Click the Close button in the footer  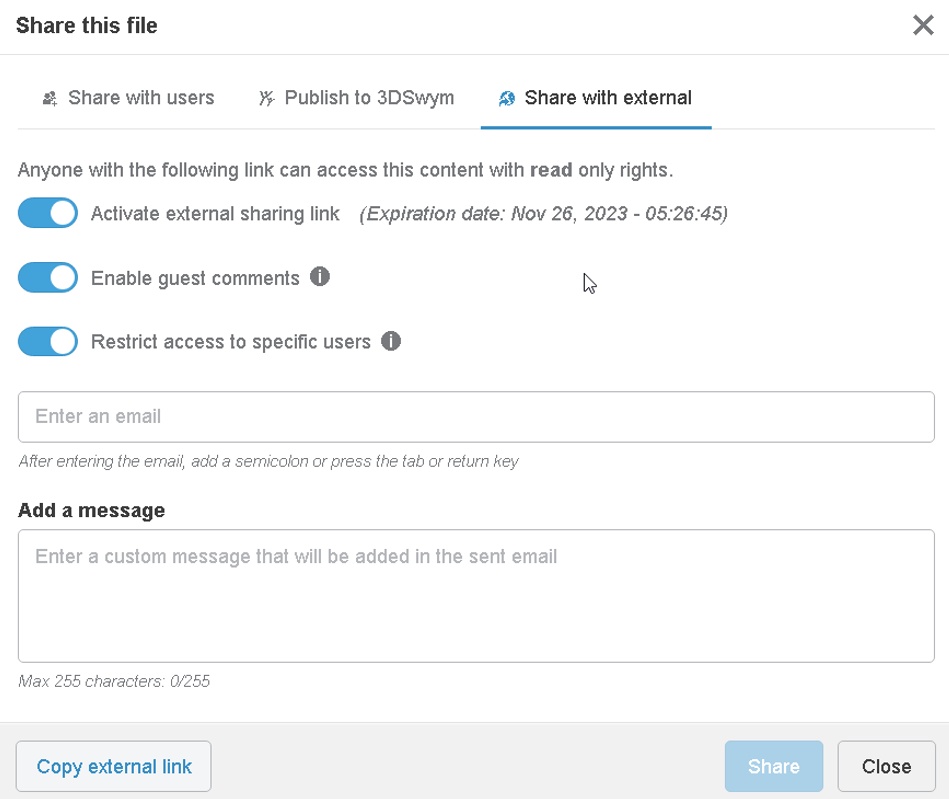click(x=886, y=766)
